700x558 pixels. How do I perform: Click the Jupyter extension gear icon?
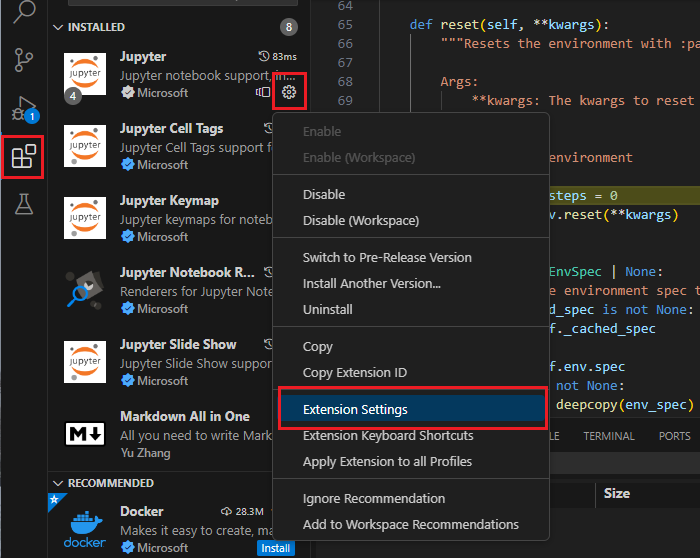click(289, 92)
